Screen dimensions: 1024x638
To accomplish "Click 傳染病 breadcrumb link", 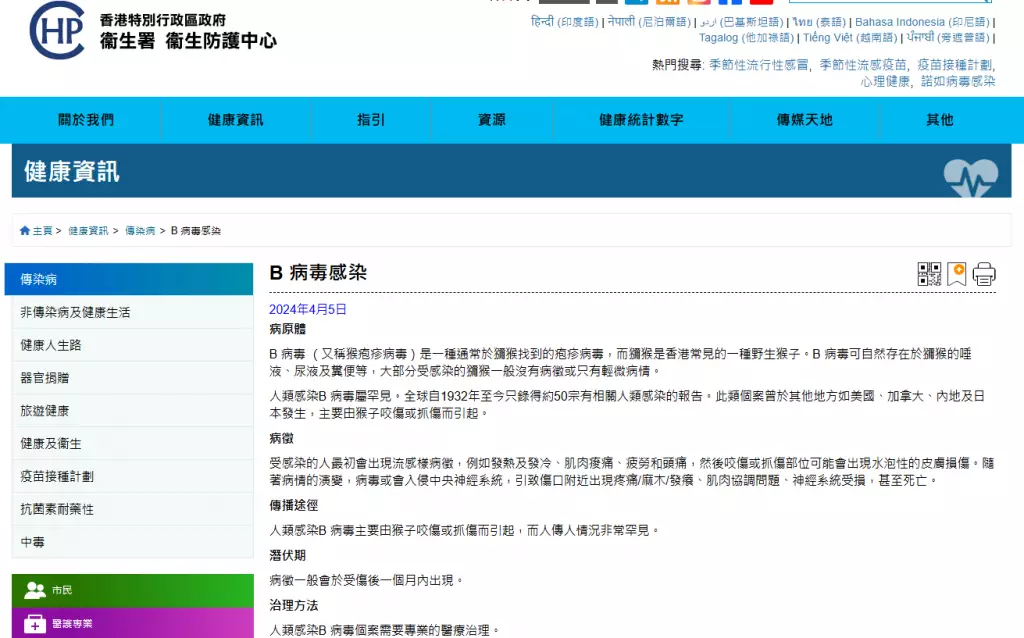I will pyautogui.click(x=139, y=231).
